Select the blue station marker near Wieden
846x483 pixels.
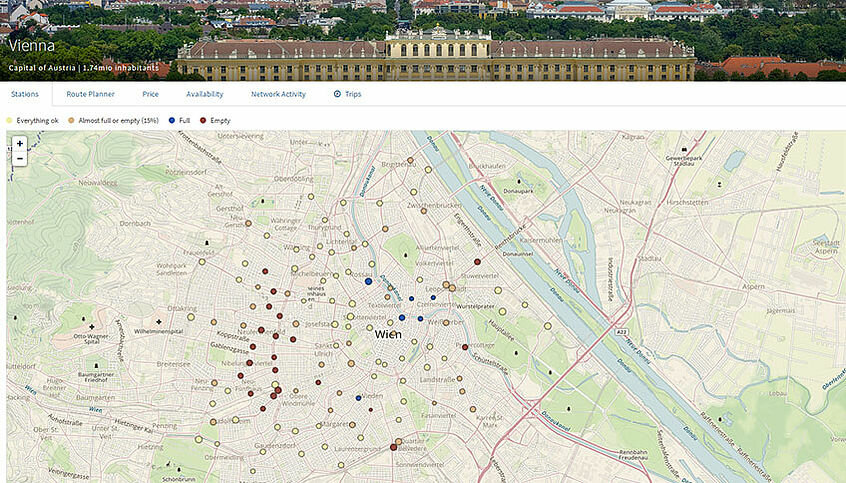[358, 398]
